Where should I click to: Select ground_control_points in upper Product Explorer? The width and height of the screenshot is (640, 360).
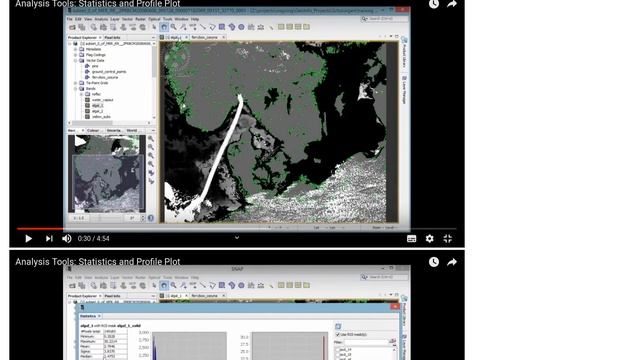point(109,72)
